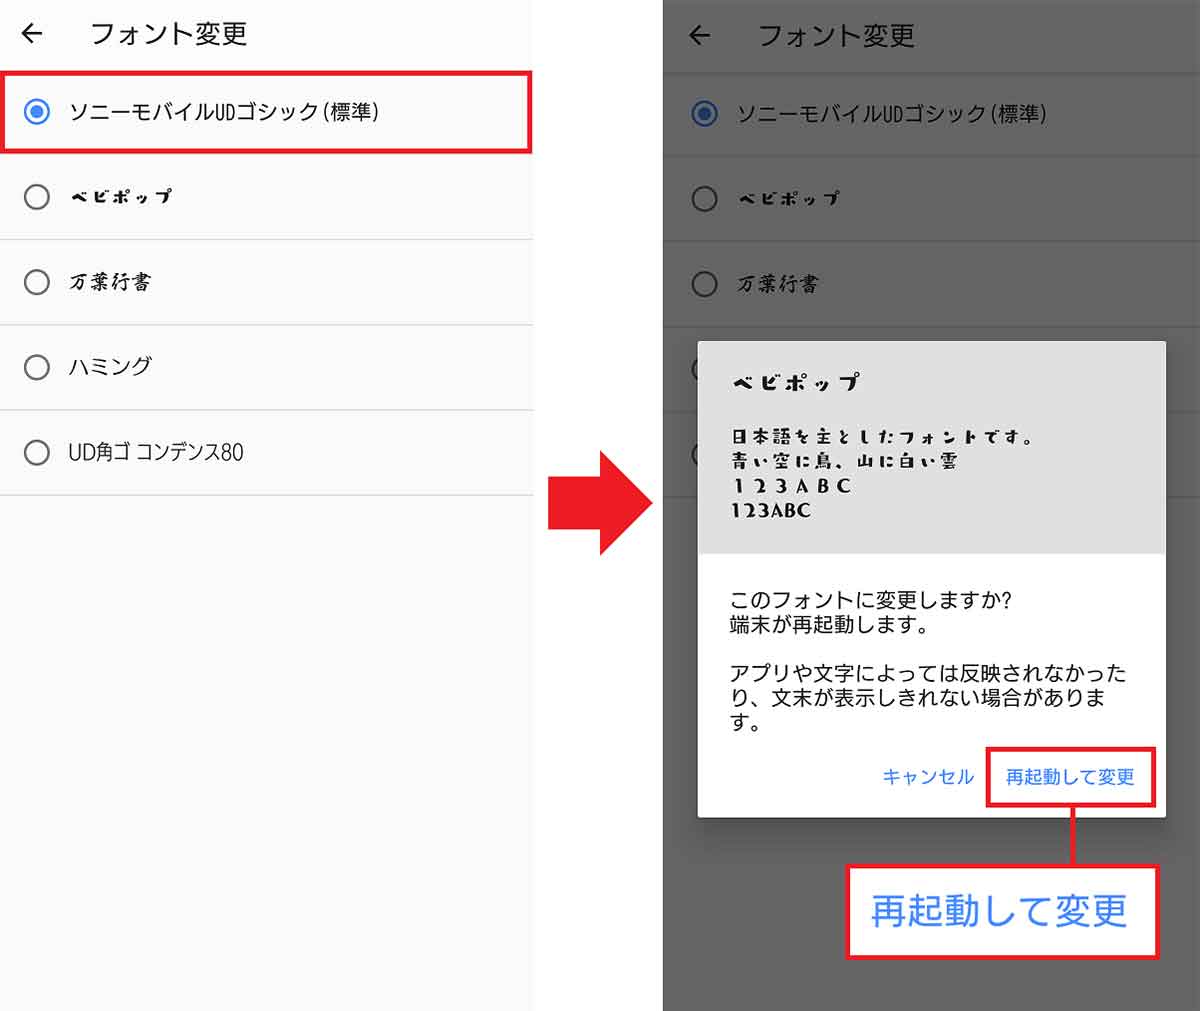Image resolution: width=1200 pixels, height=1011 pixels.
Task: Click このフォントに変更しますか? text
Action: click(871, 600)
